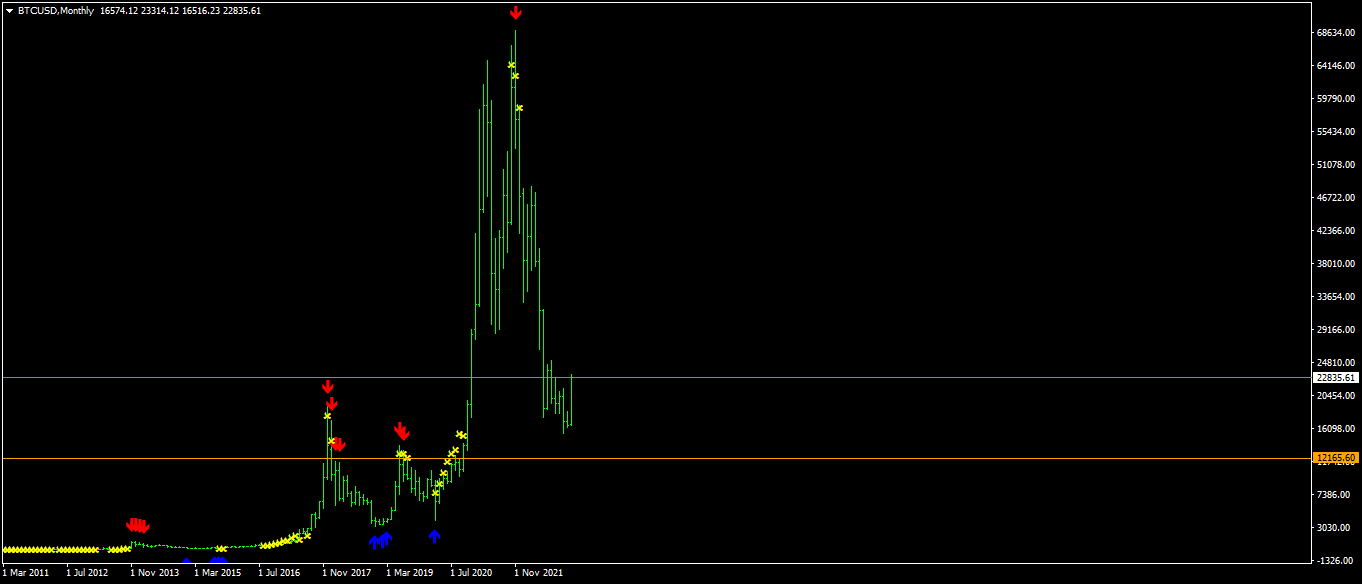
Task: Click the -1326.00 price scale label
Action: click(x=1337, y=561)
